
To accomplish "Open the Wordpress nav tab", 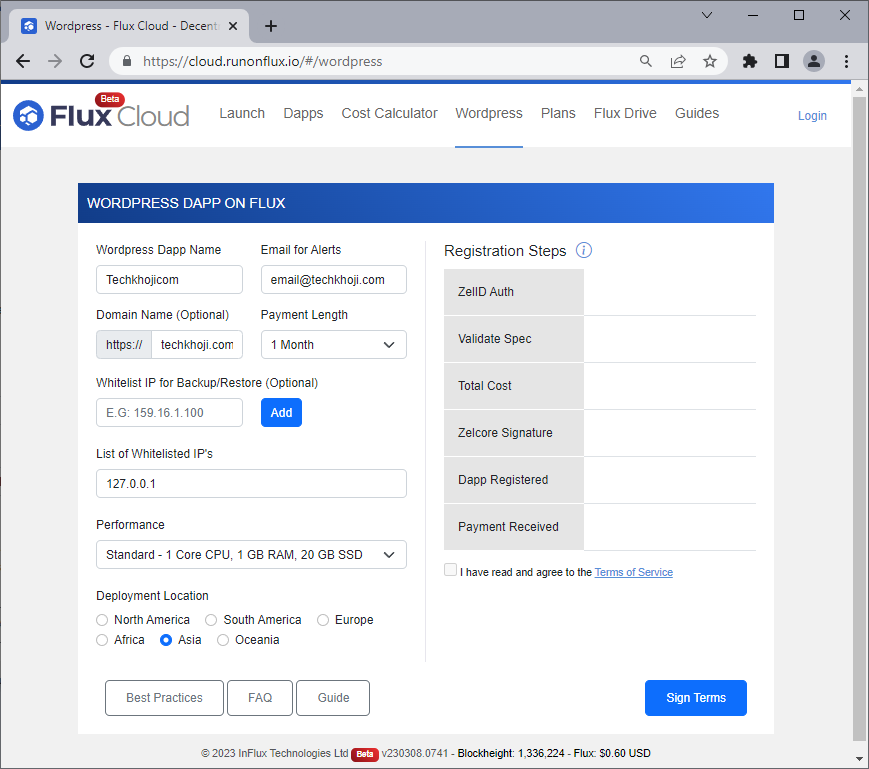I will point(489,113).
